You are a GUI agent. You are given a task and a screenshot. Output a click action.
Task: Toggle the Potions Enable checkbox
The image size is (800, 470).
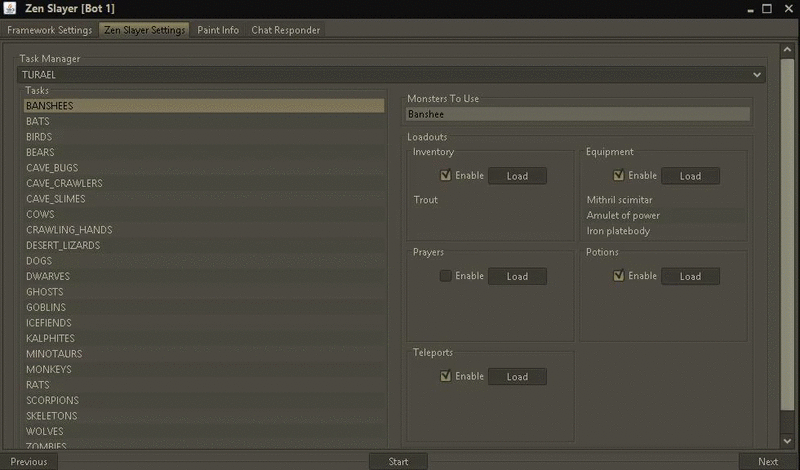pyautogui.click(x=618, y=276)
